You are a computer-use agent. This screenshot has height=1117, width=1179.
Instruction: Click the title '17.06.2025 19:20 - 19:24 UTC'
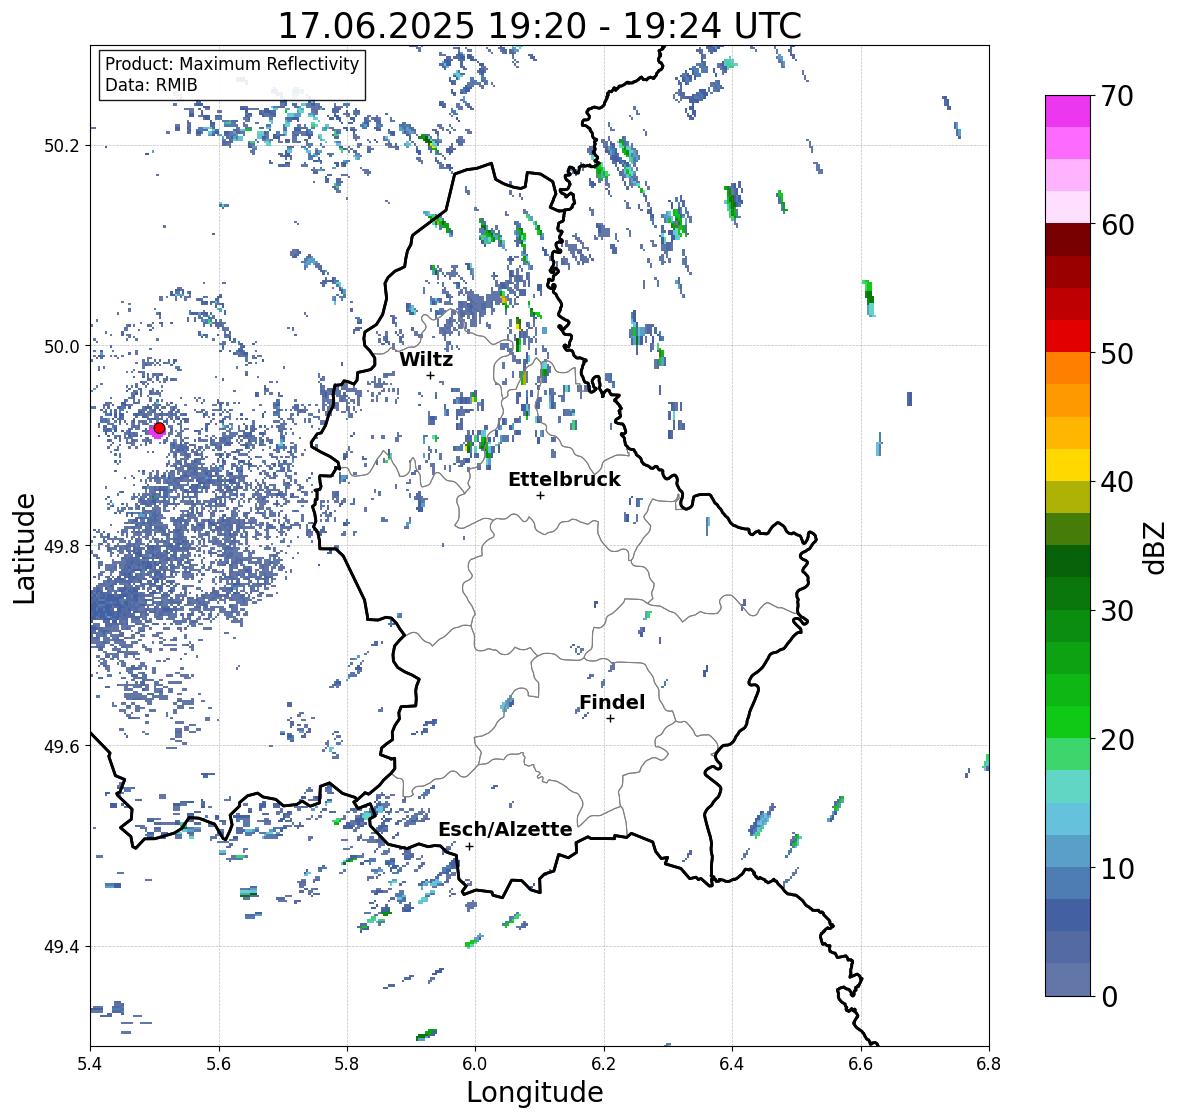coord(540,26)
